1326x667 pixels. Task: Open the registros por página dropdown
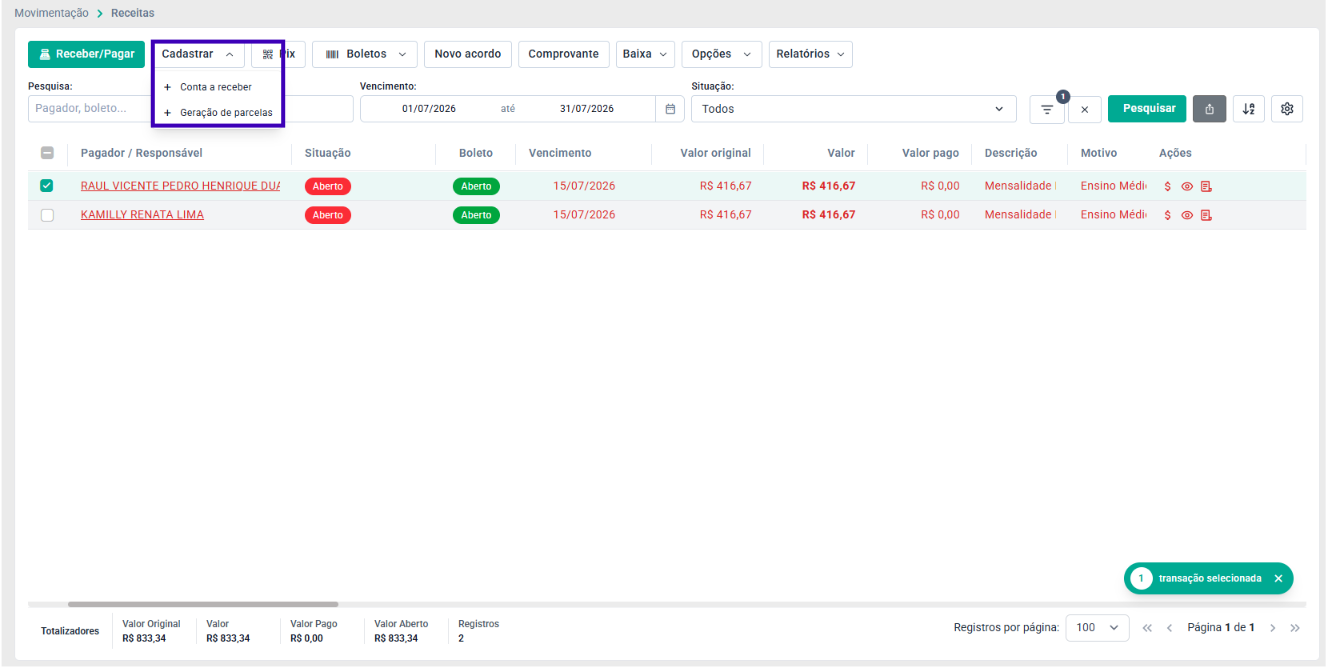(1097, 628)
